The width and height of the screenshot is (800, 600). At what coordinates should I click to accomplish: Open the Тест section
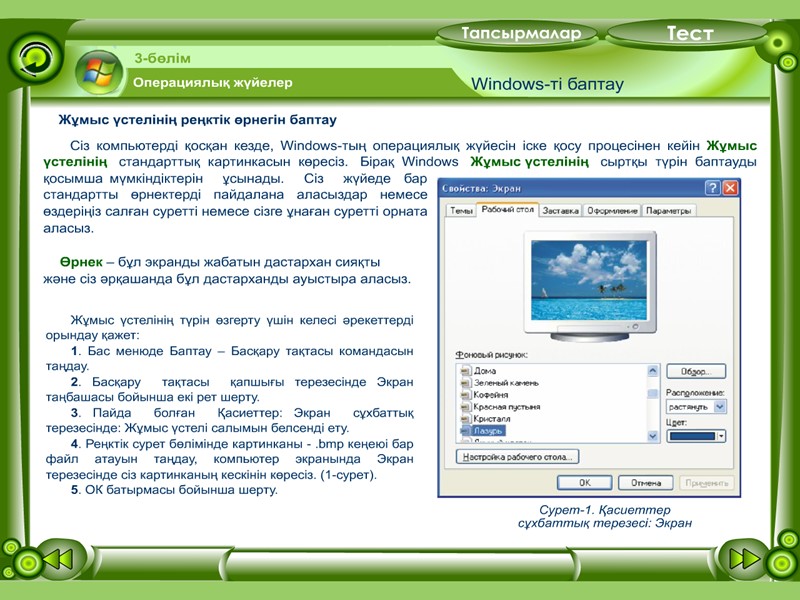point(689,34)
